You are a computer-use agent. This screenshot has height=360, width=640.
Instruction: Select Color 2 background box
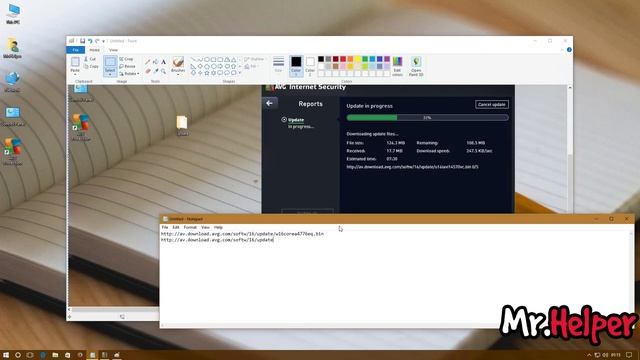click(310, 66)
